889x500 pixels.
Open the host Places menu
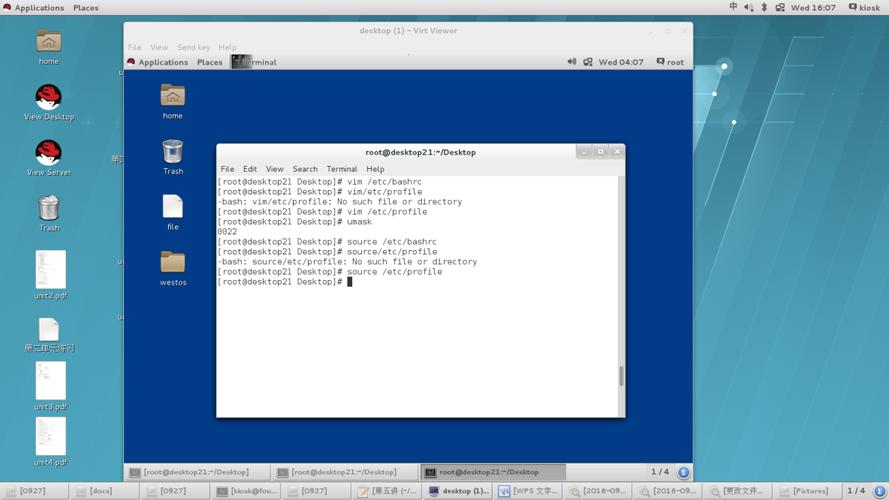pos(86,7)
